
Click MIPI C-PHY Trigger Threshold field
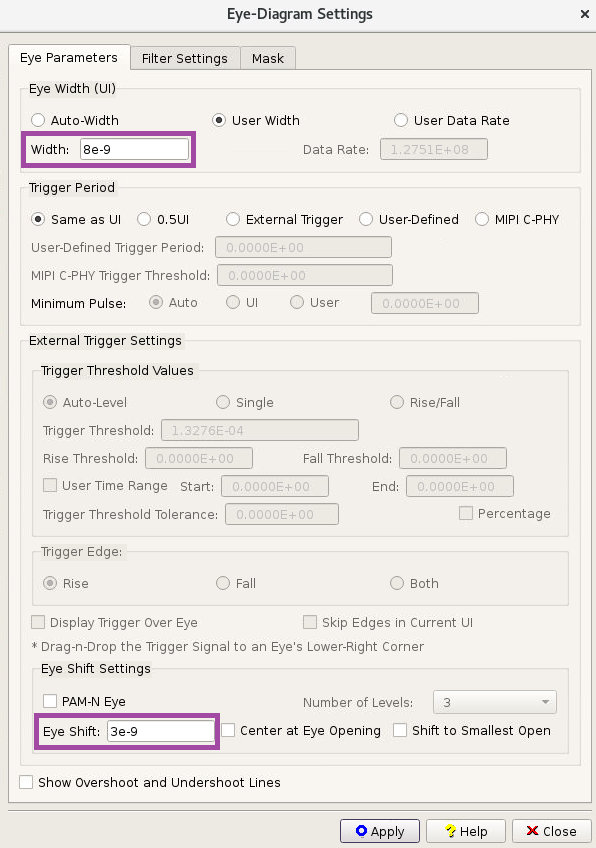pyautogui.click(x=305, y=275)
